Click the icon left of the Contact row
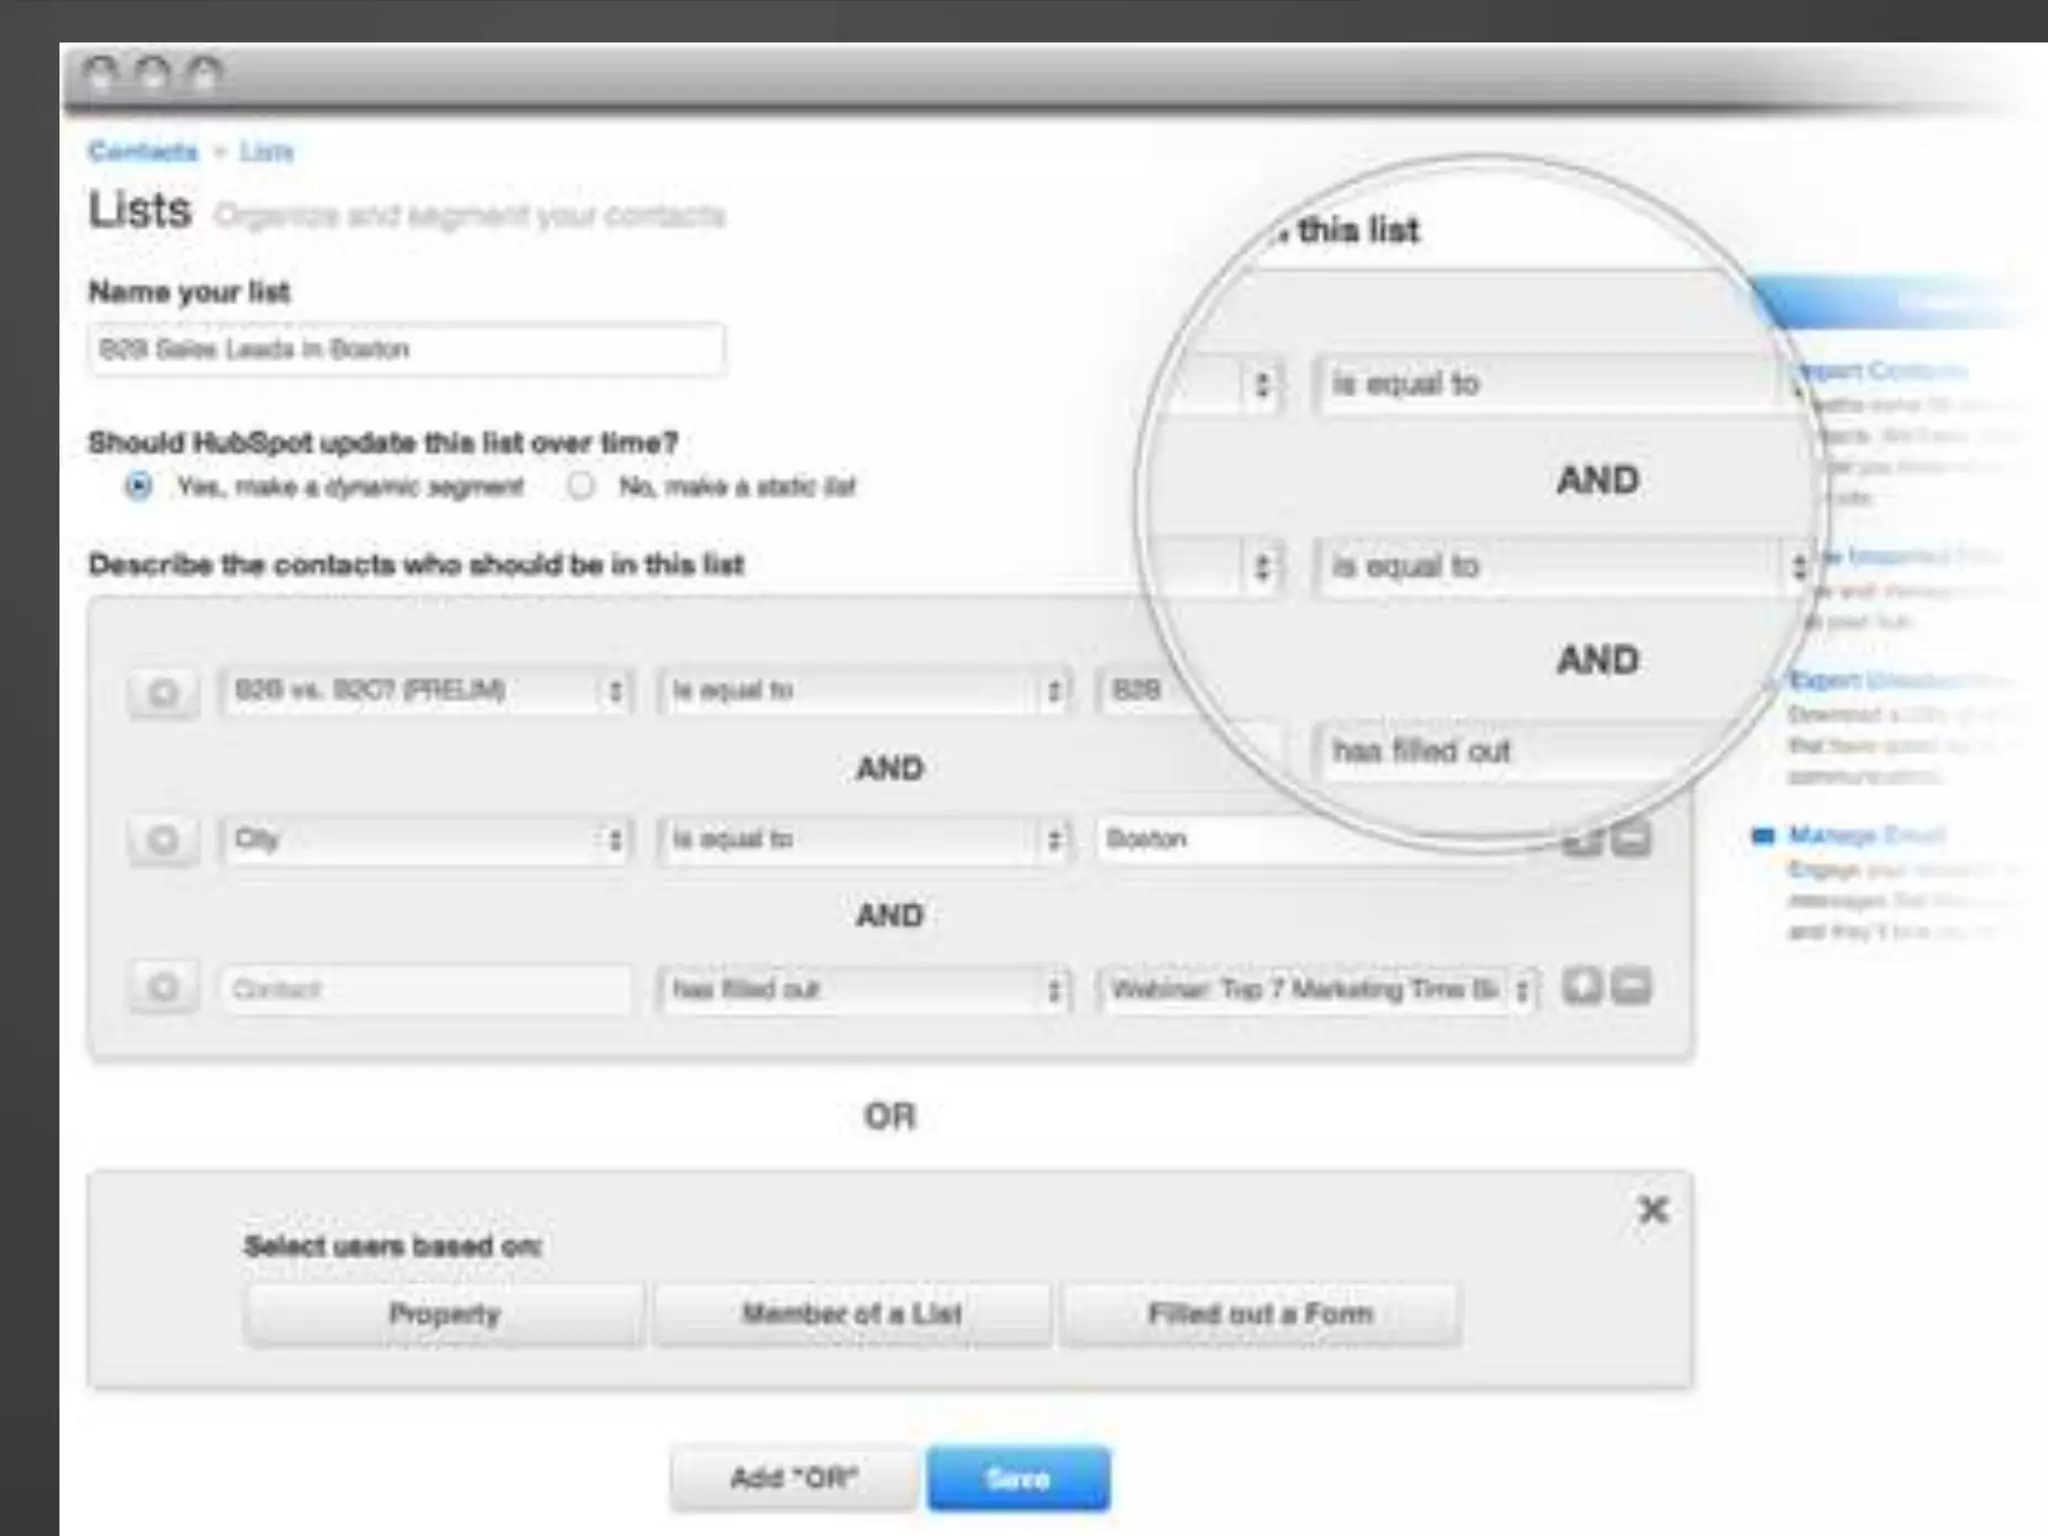Image resolution: width=2048 pixels, height=1536 pixels. pyautogui.click(x=163, y=989)
